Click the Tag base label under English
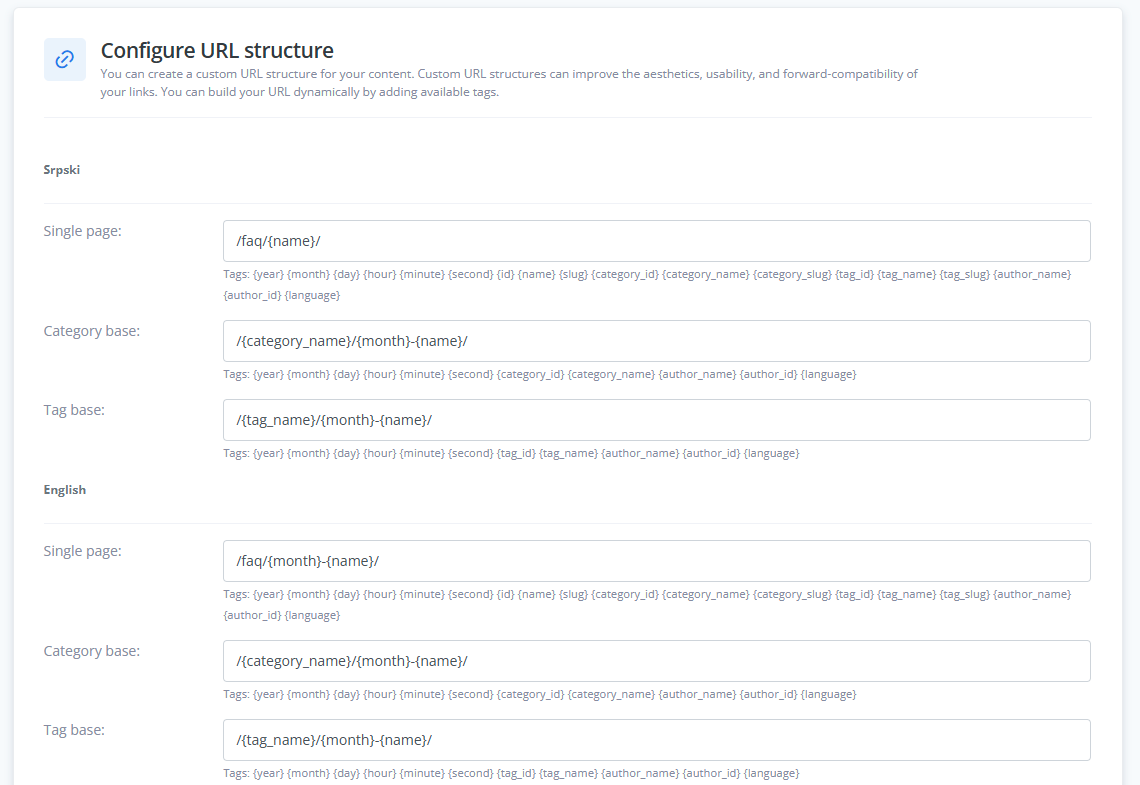Screen dimensions: 1140x785 click(74, 730)
